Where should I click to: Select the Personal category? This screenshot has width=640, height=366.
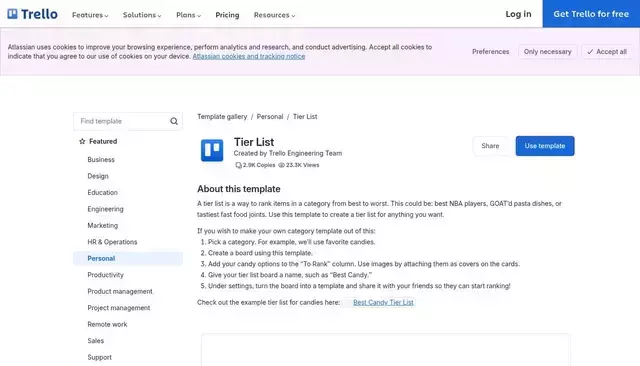(x=128, y=258)
